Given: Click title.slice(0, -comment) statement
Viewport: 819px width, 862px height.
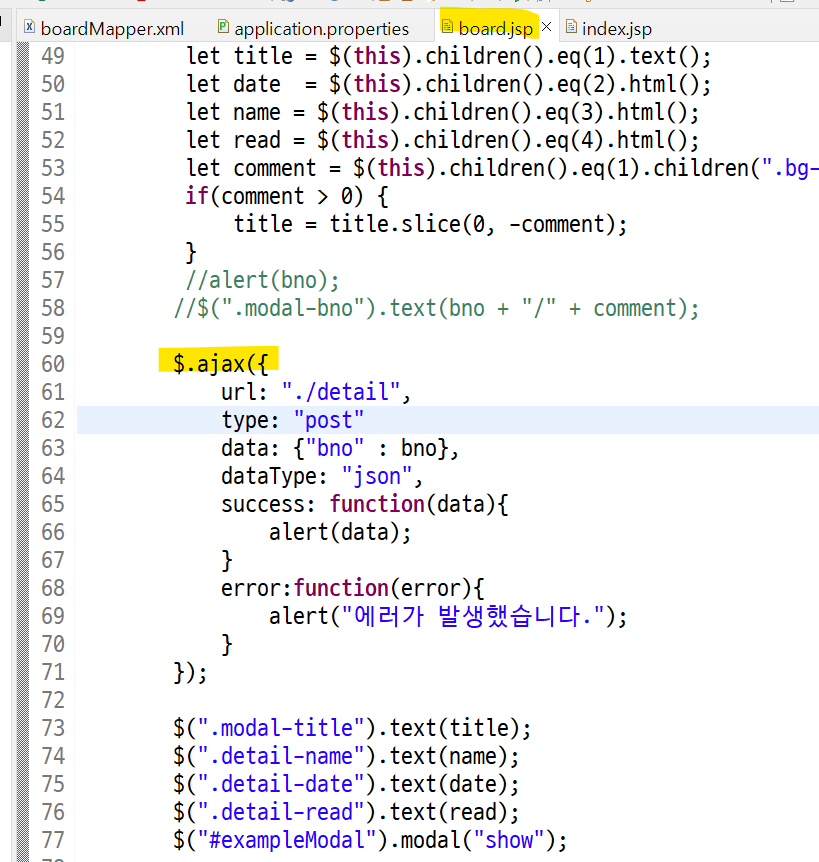Looking at the screenshot, I should [430, 224].
